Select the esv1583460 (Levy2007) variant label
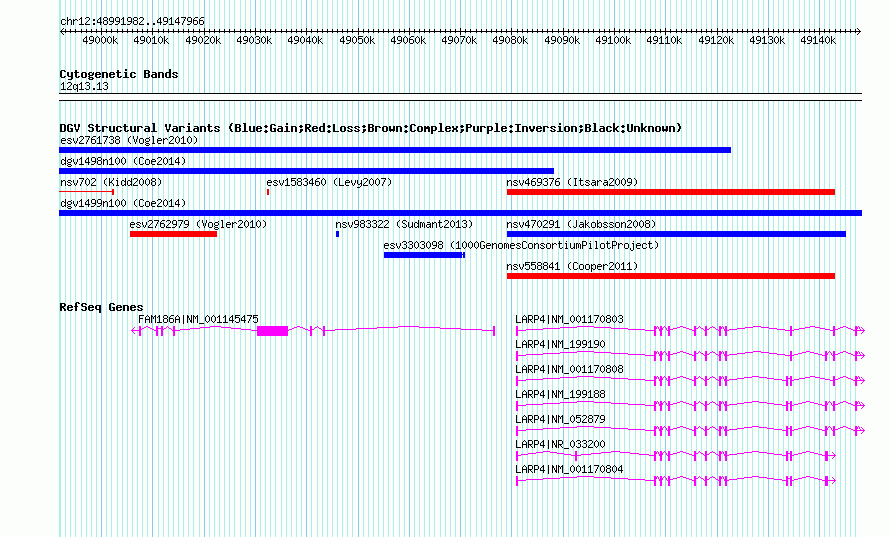Viewport: 890px width, 537px height. (x=329, y=182)
